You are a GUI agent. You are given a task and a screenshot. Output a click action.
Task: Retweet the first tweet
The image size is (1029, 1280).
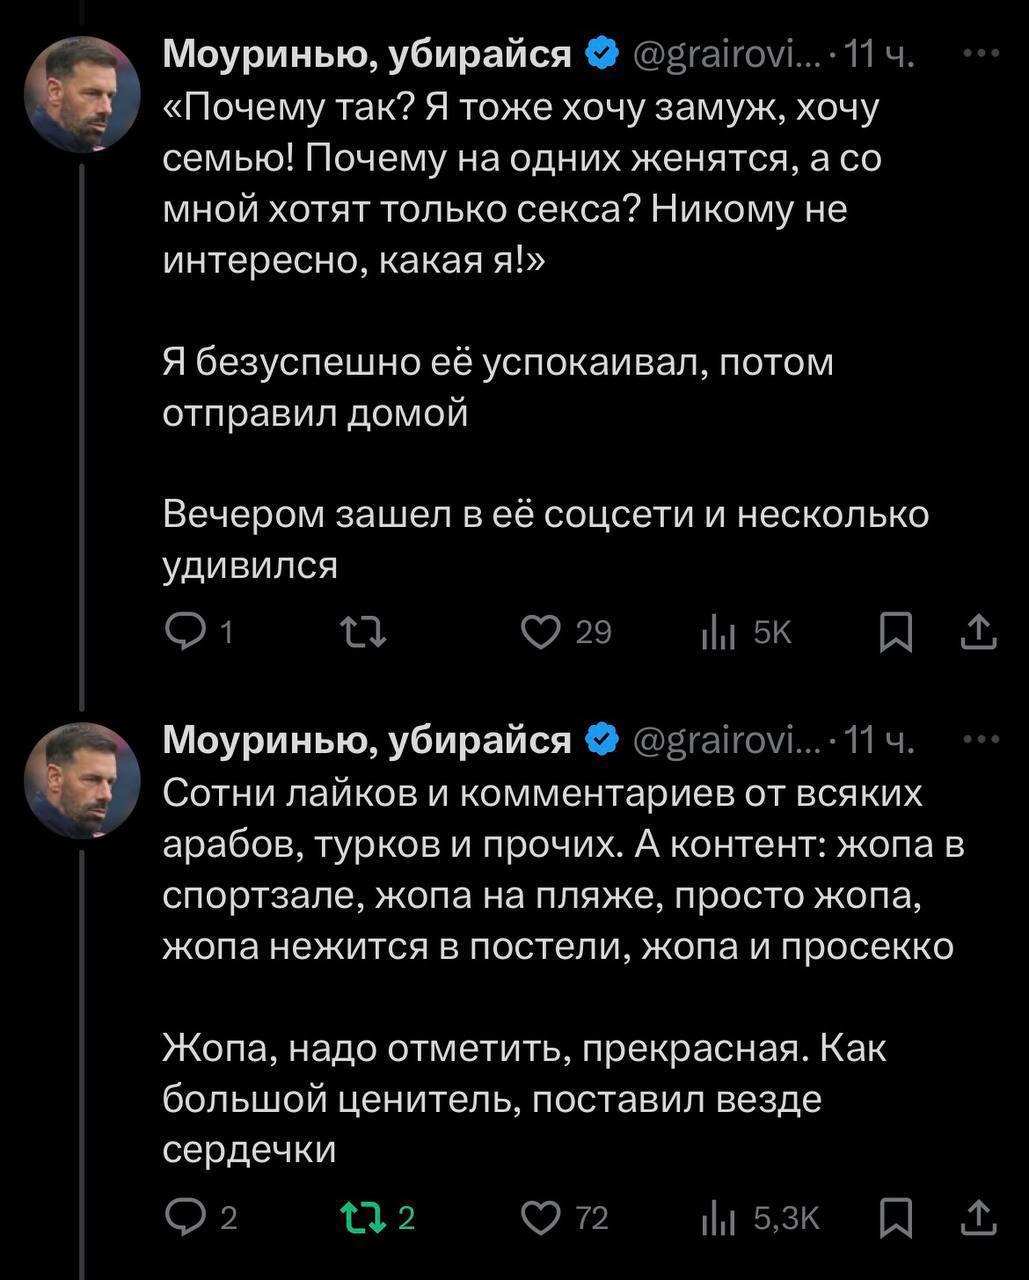(x=362, y=632)
